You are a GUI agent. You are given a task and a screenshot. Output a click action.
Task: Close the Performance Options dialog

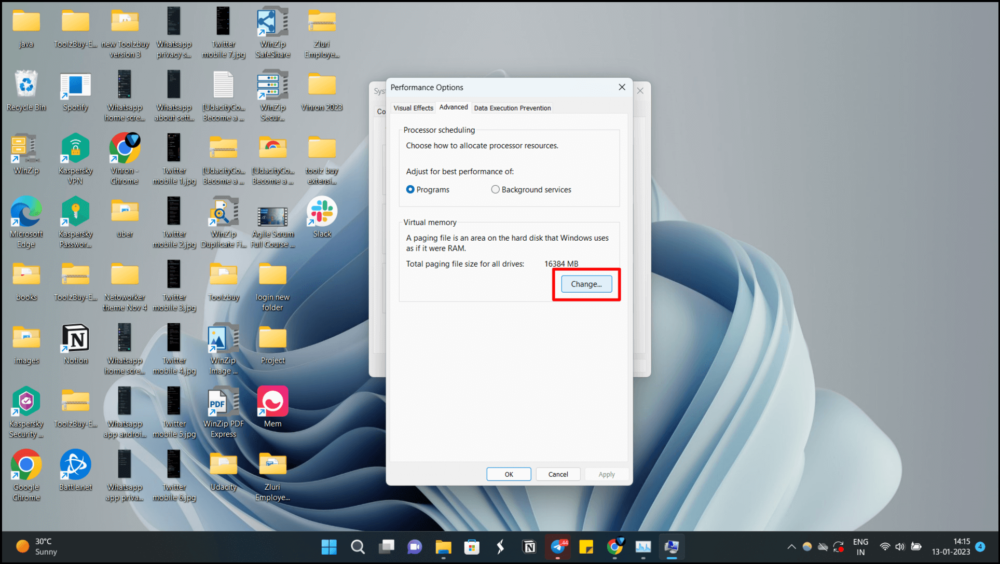(622, 87)
